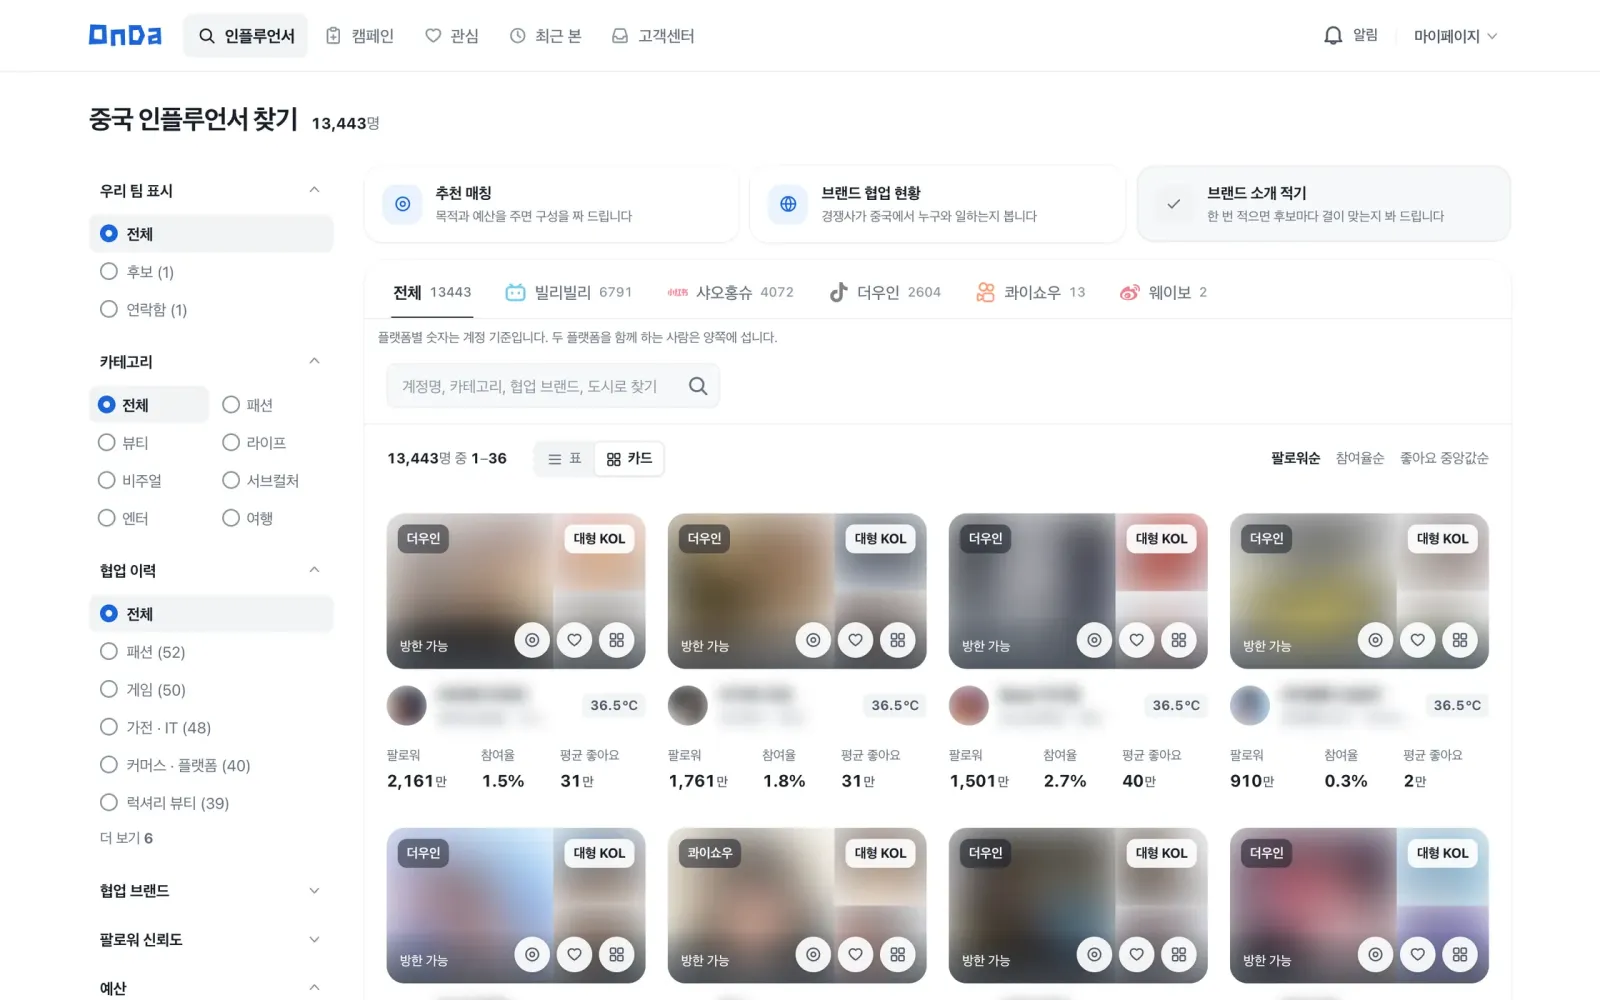The height and width of the screenshot is (1000, 1600).
Task: Click avatar of 2,161만 follower influencer
Action: tap(406, 705)
